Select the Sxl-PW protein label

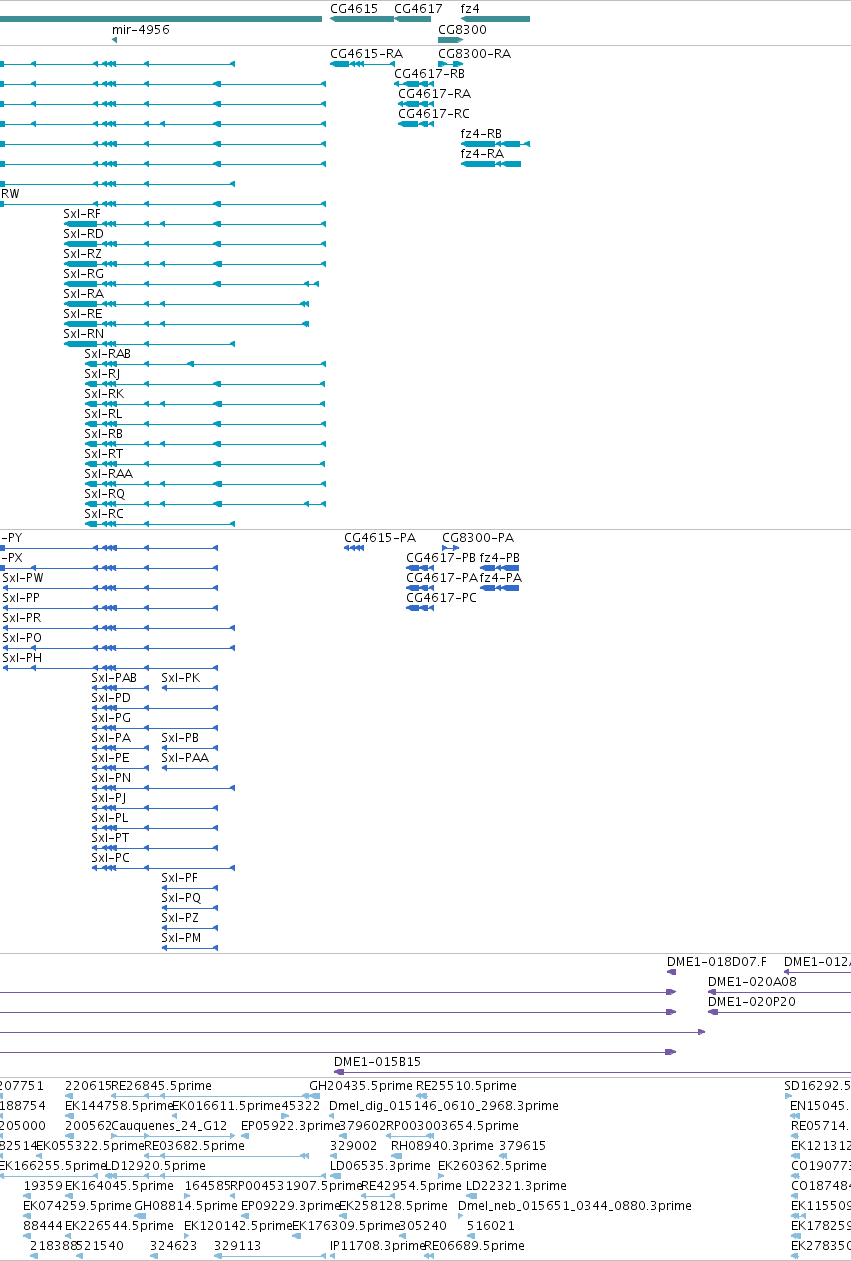(23, 578)
